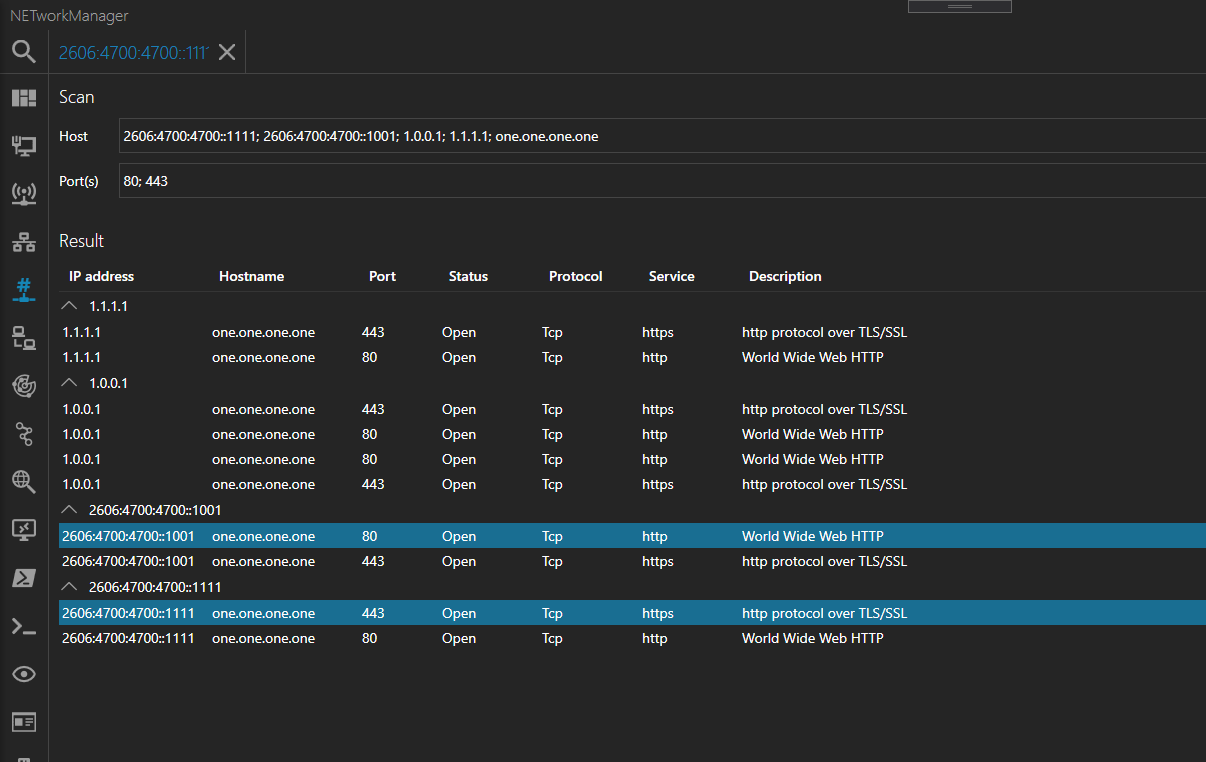The width and height of the screenshot is (1206, 762).
Task: Sort by Status column header
Action: click(x=468, y=276)
